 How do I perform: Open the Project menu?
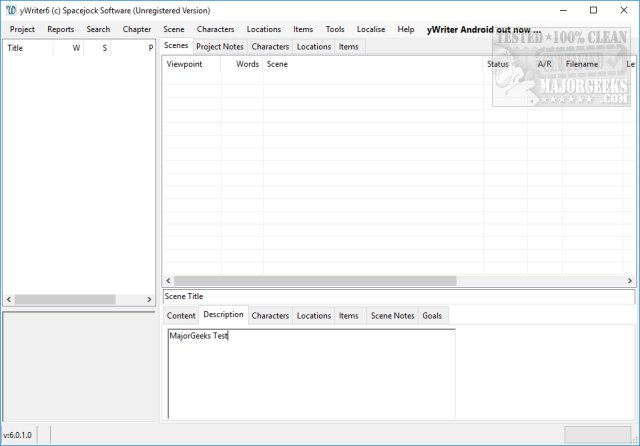(22, 29)
